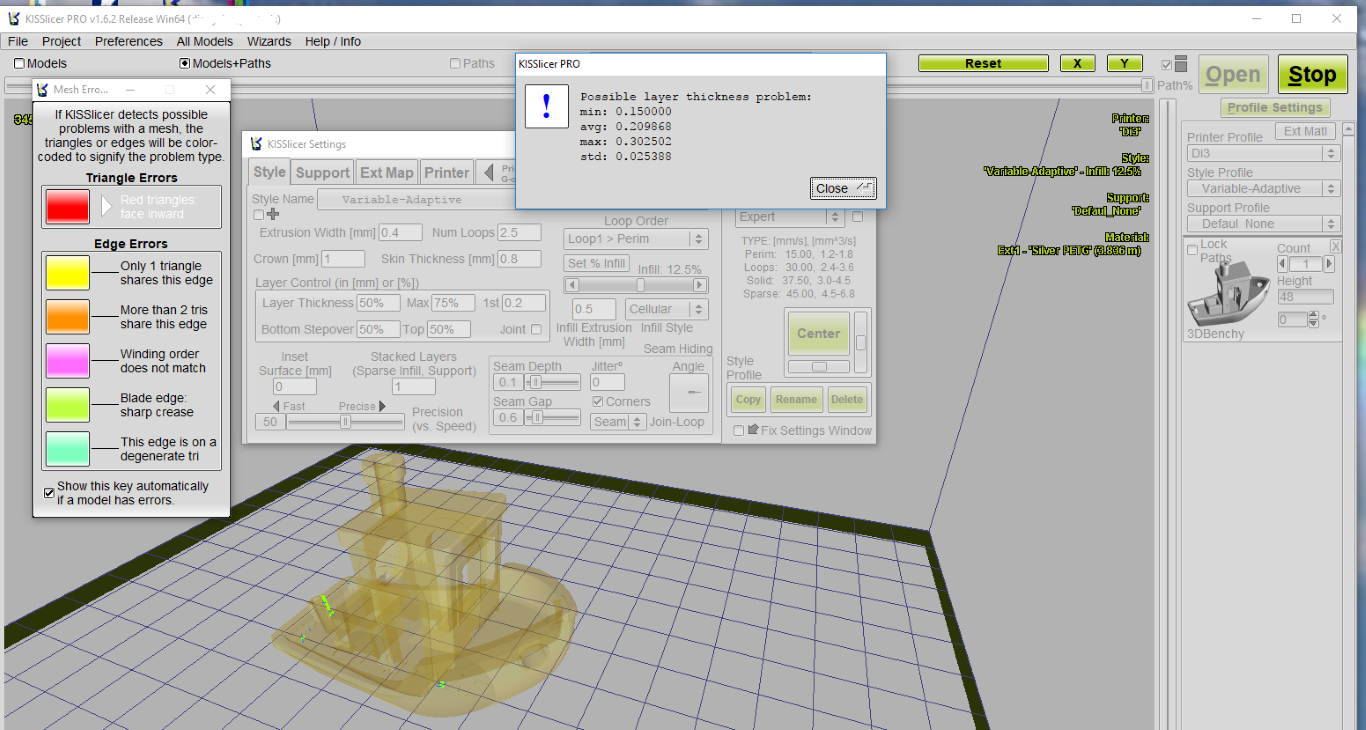The height and width of the screenshot is (730, 1366).
Task: Decrease 3DBenchy Count with left arrow
Action: 1283,264
